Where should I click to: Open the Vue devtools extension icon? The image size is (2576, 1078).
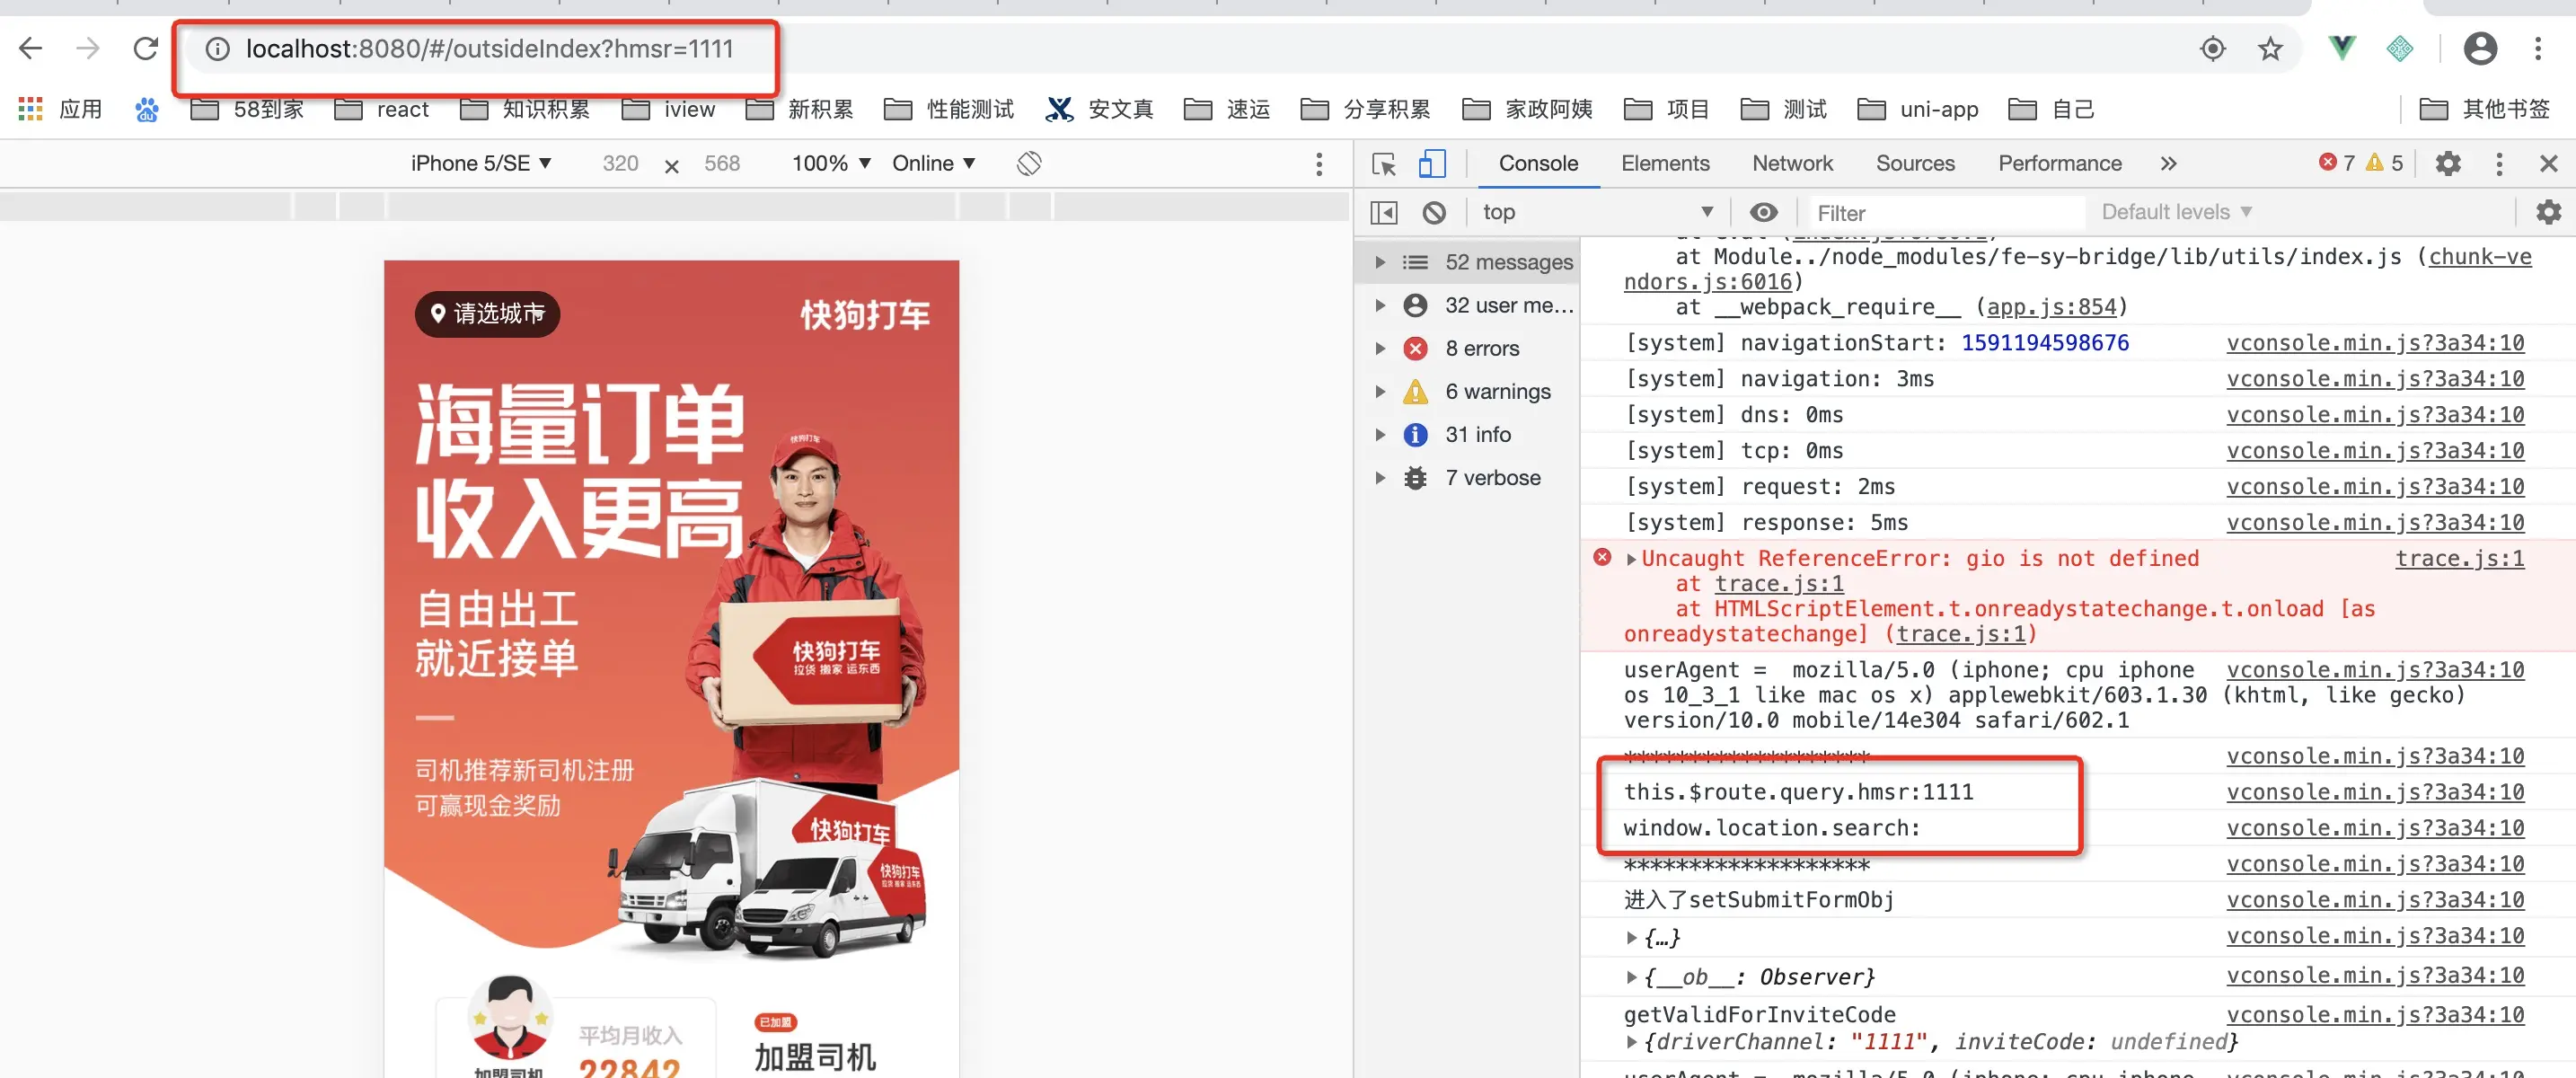click(2341, 48)
